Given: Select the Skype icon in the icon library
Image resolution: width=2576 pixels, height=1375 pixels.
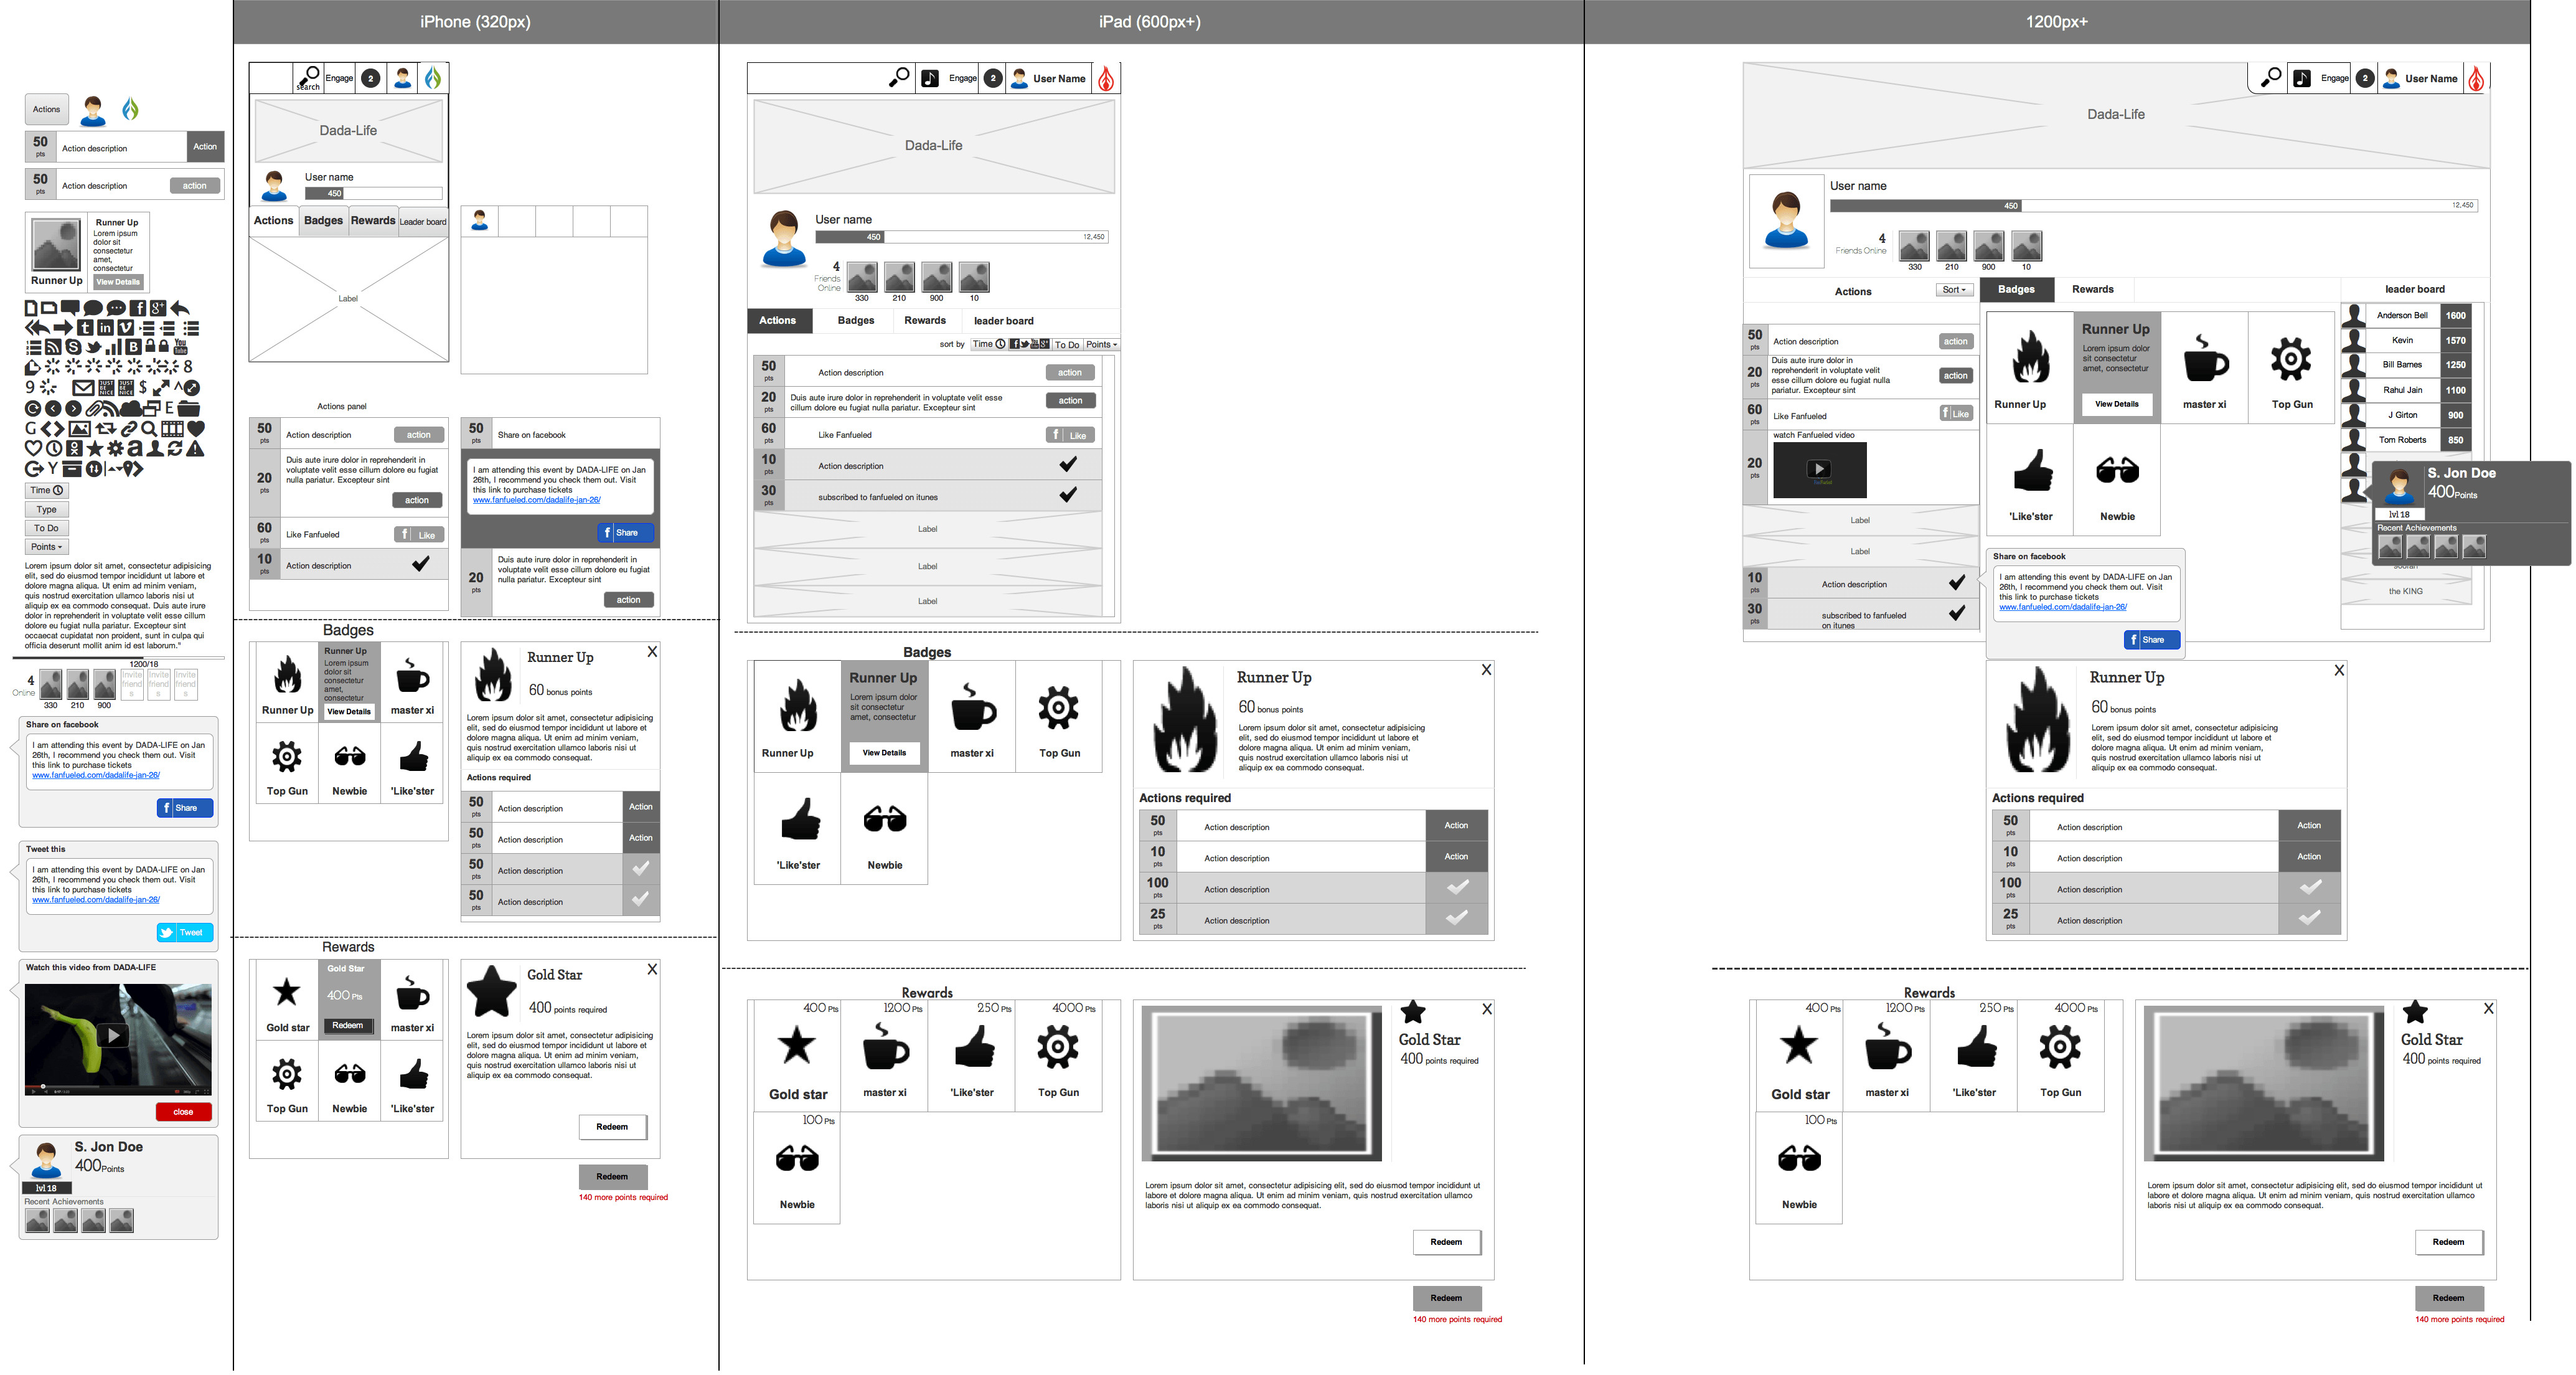Looking at the screenshot, I should pyautogui.click(x=74, y=347).
